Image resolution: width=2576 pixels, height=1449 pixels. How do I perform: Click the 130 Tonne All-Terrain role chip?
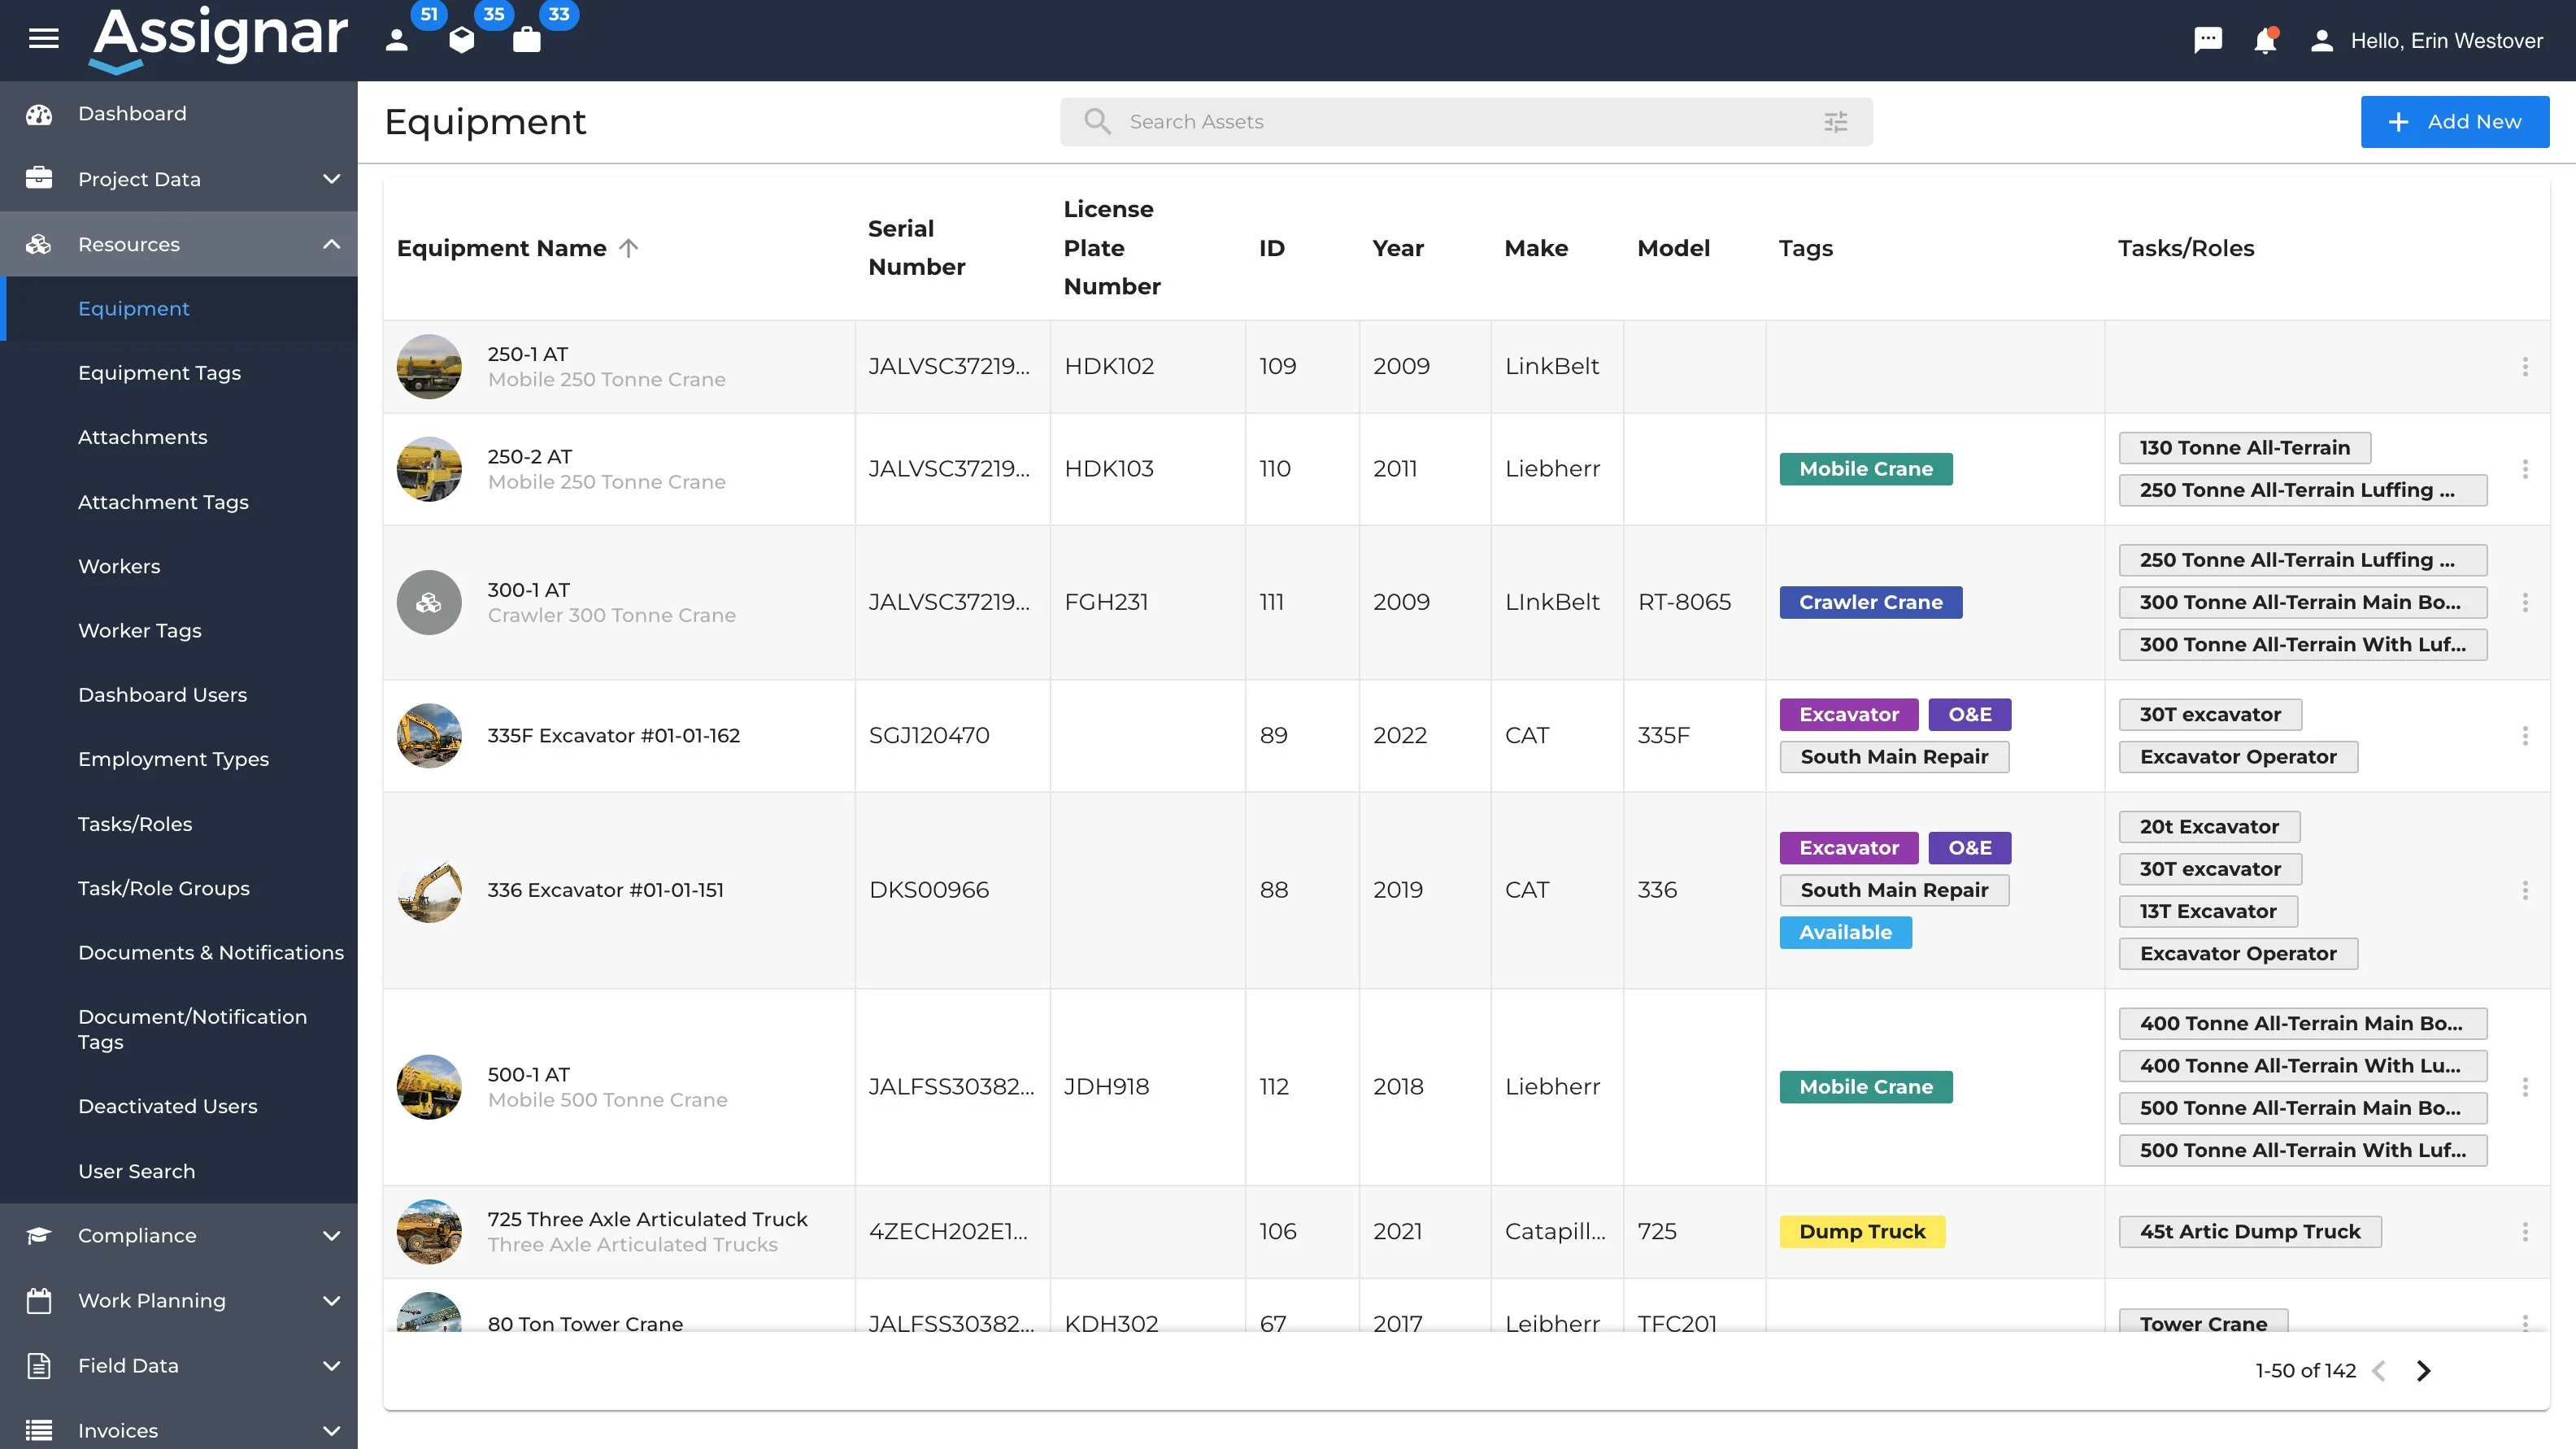(x=2244, y=448)
